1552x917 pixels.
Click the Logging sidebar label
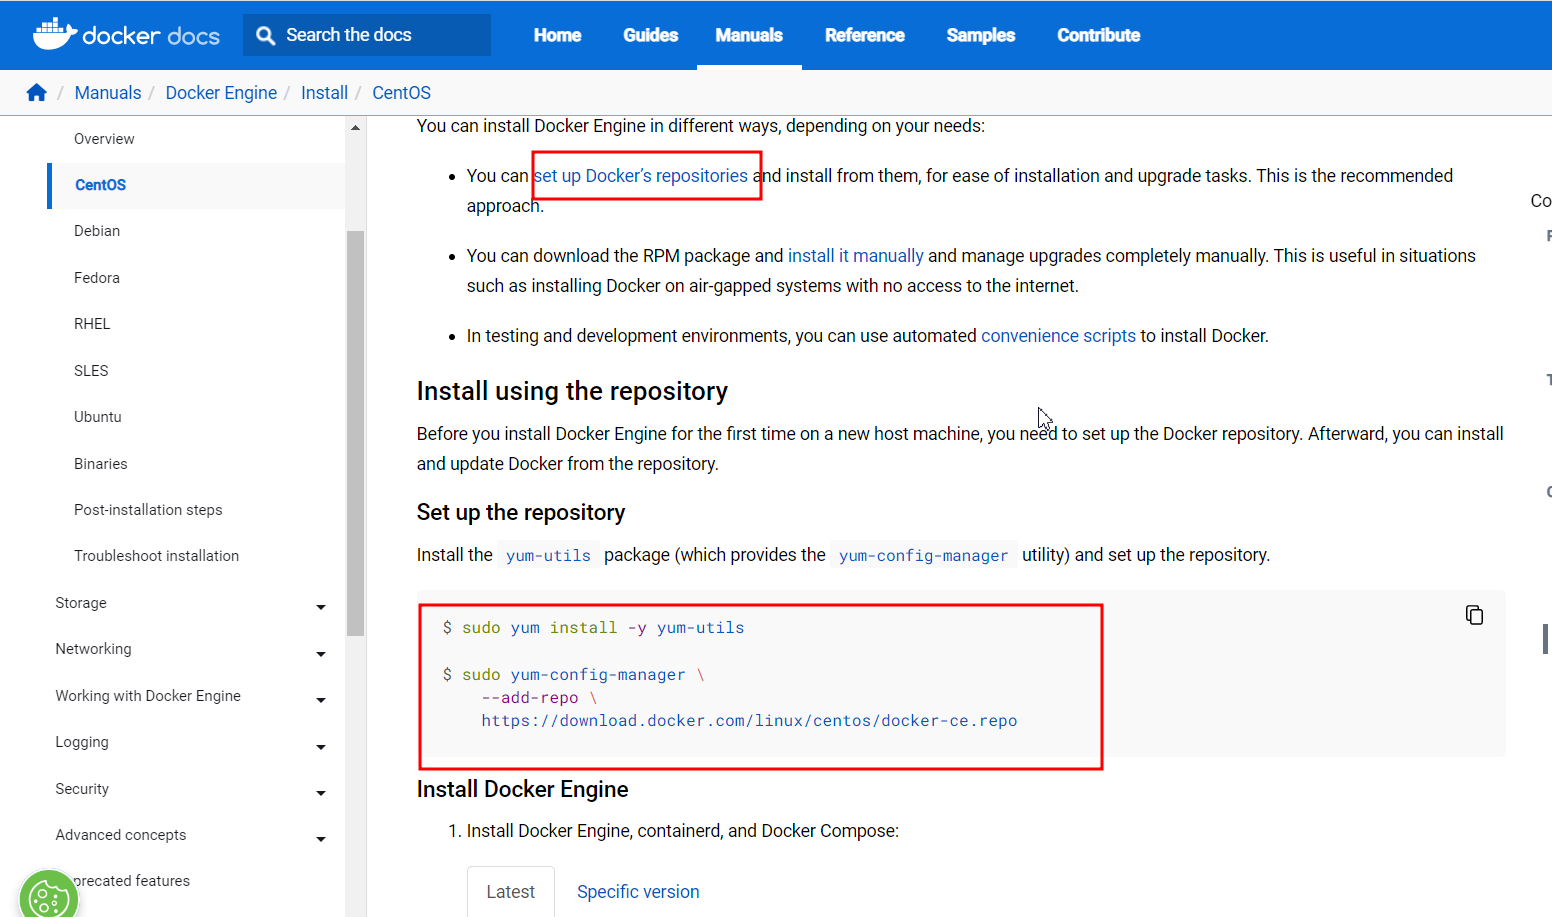tap(82, 742)
